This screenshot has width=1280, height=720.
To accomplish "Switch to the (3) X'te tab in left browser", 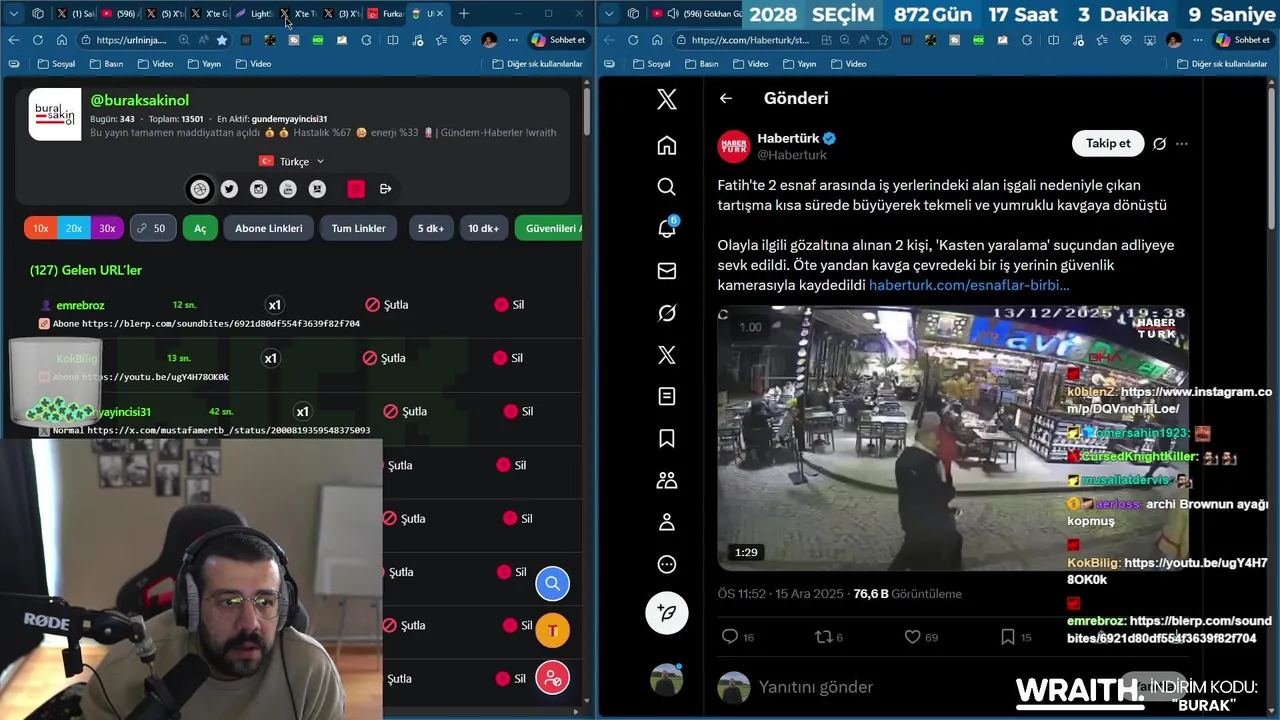I will (x=342, y=13).
